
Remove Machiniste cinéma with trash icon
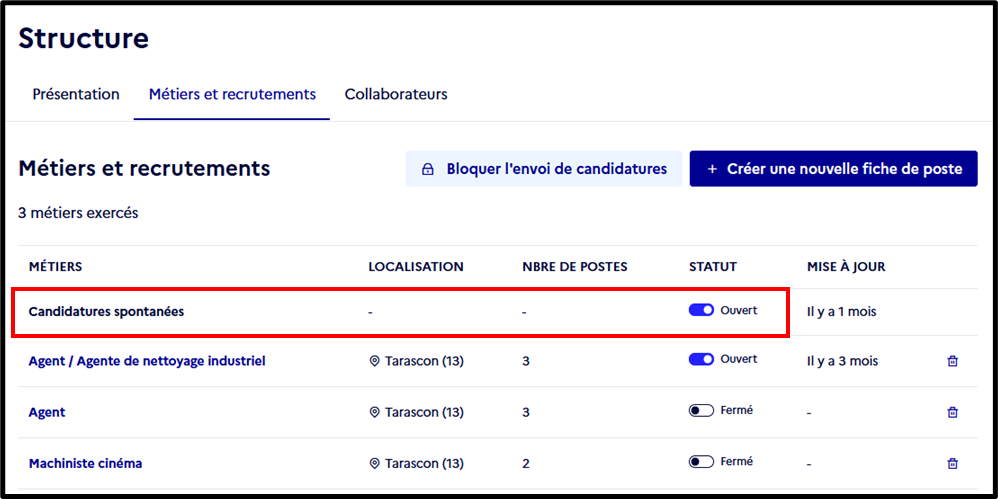[x=952, y=463]
